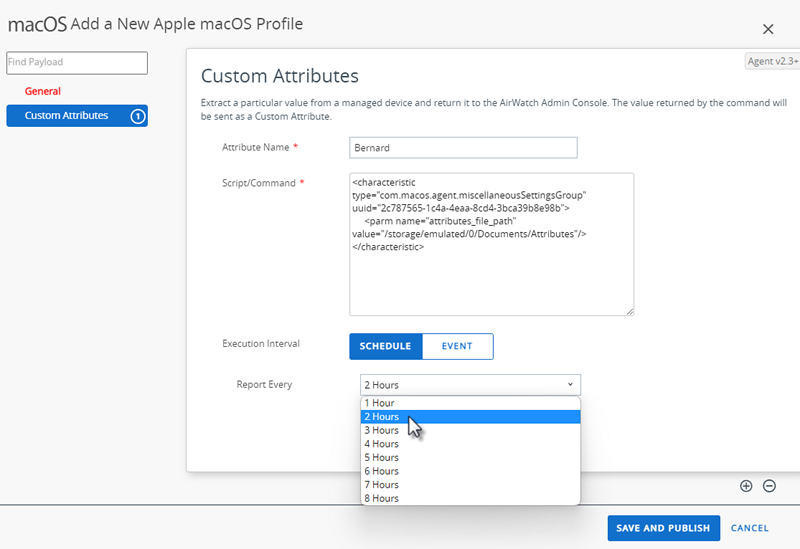This screenshot has height=549, width=800.
Task: Open the General payload section
Action: (42, 91)
